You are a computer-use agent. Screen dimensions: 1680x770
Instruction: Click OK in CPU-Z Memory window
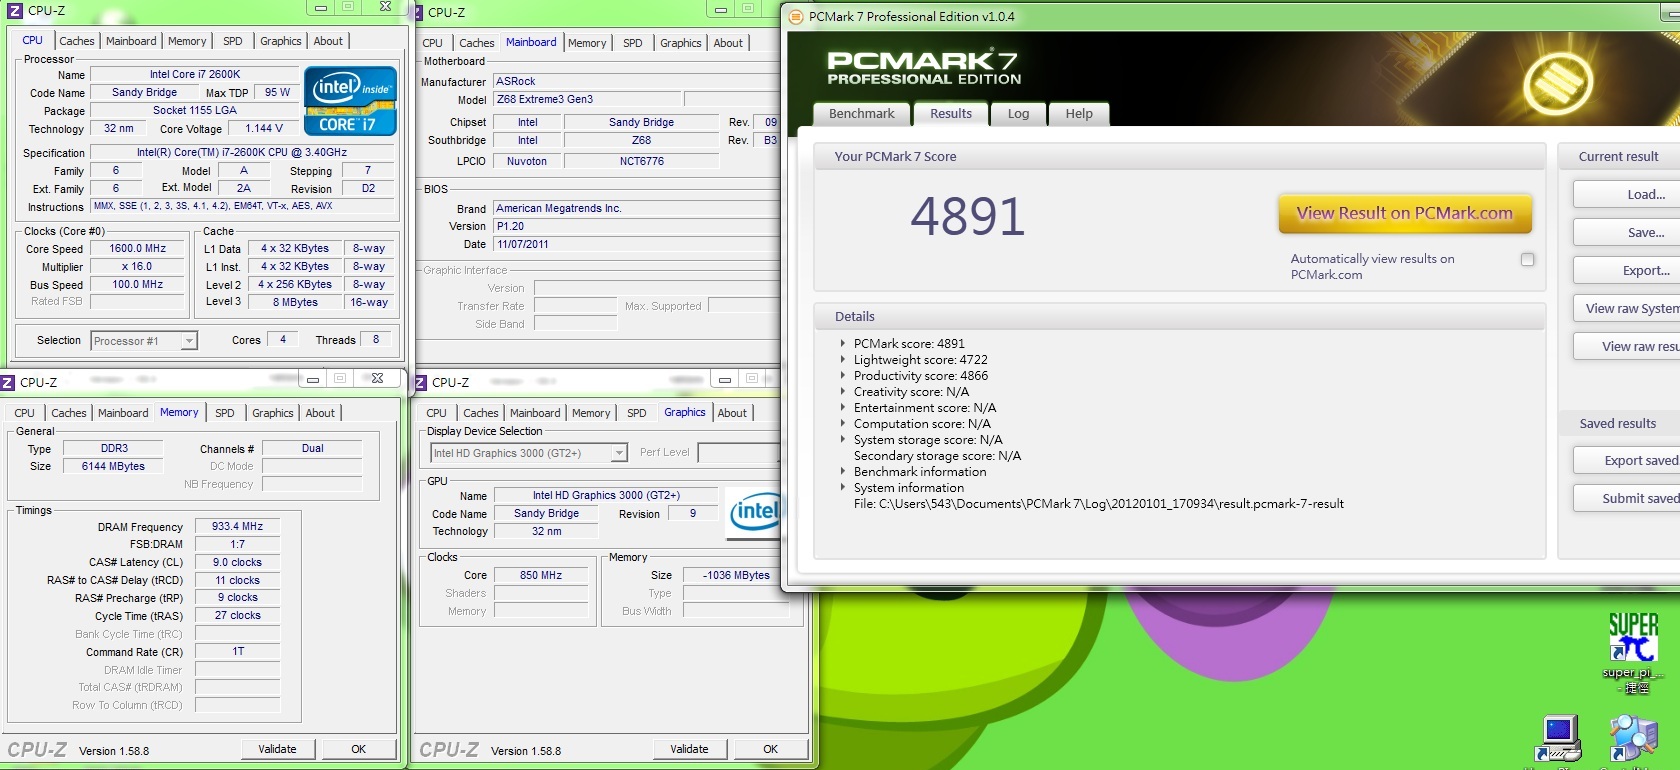(x=358, y=749)
